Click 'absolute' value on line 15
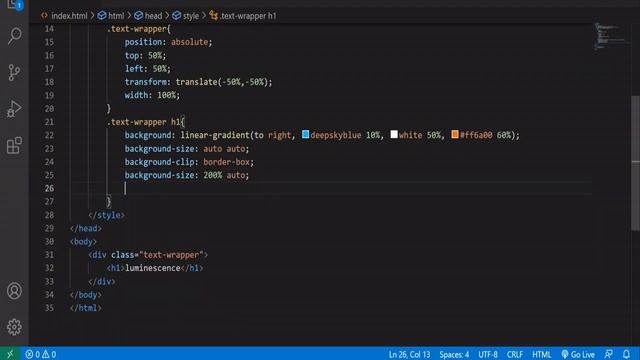The width and height of the screenshot is (640, 360). pos(190,42)
